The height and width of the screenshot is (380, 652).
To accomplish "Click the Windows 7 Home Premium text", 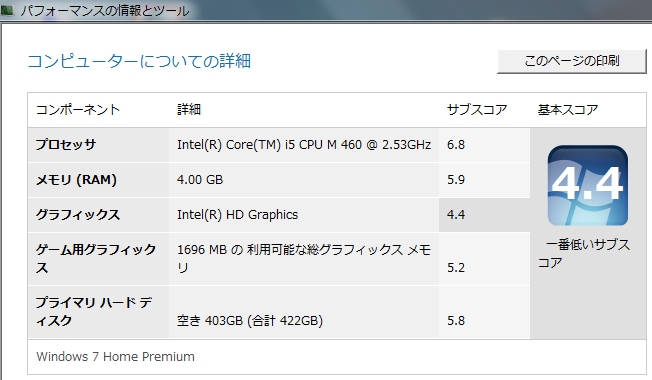I will (115, 357).
